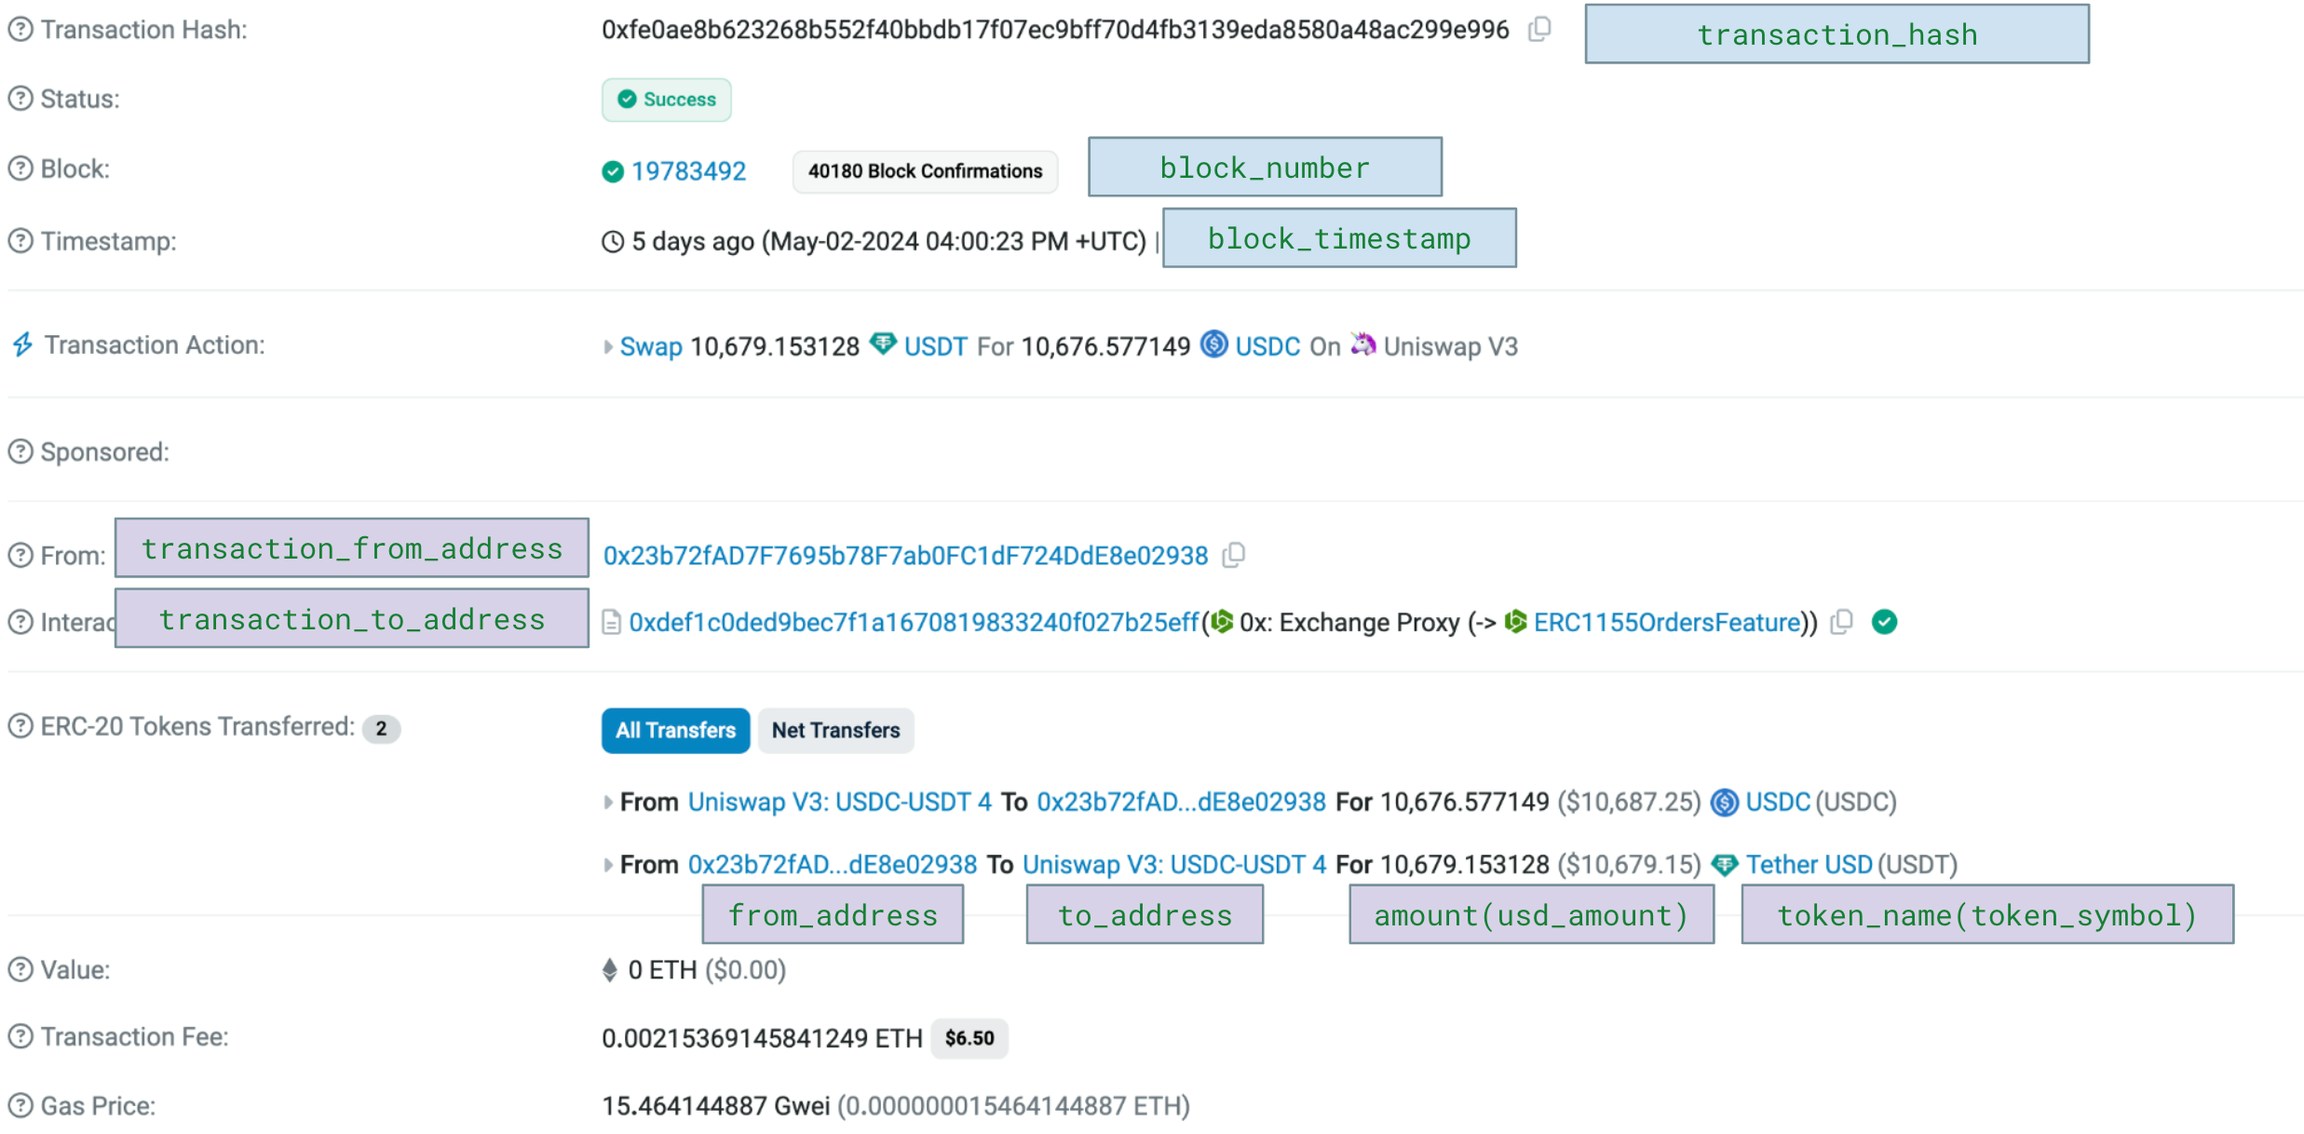The height and width of the screenshot is (1134, 2304).
Task: Copy the transaction hash to clipboard
Action: 1540,29
